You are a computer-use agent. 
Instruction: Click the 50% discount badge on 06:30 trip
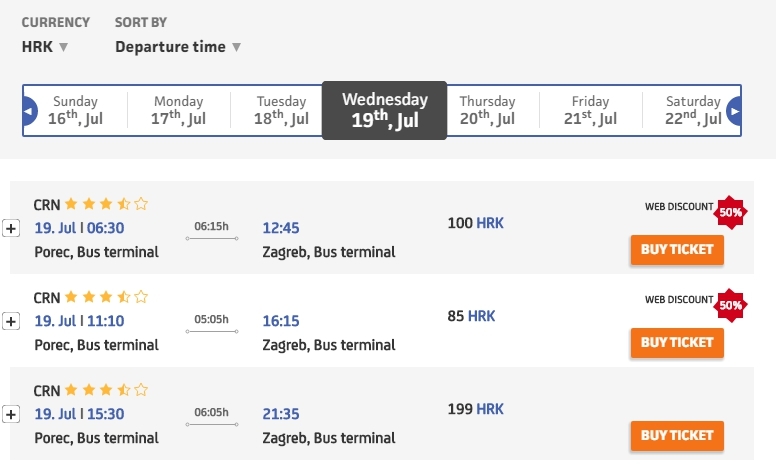coord(730,213)
